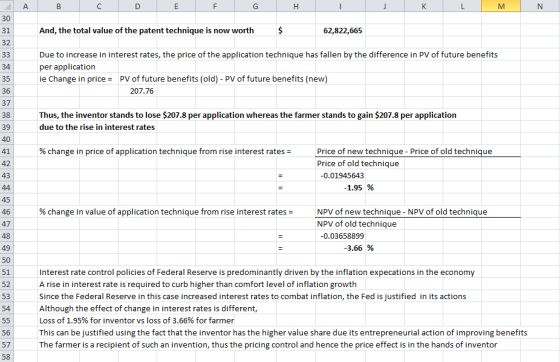The image size is (560, 362).
Task: Click 'A rise in interest rate is required' line
Action: tap(198, 285)
